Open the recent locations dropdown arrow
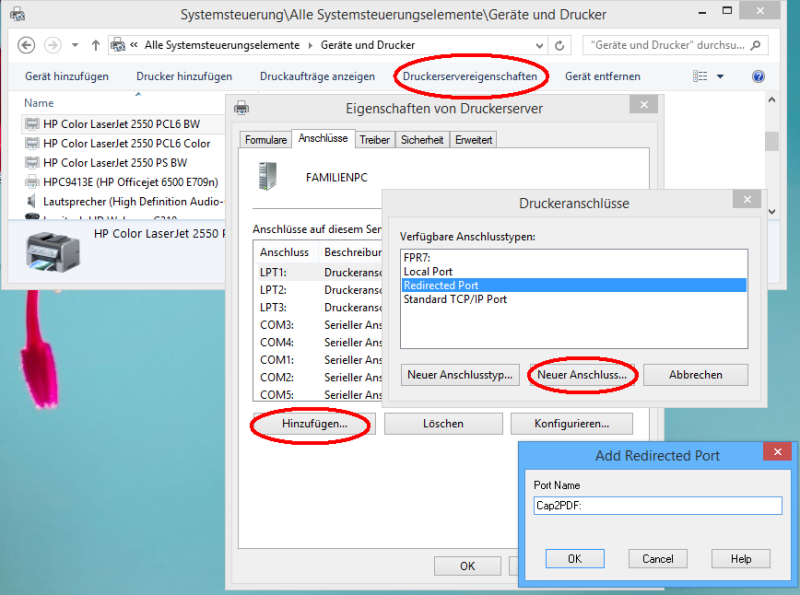 [75, 46]
